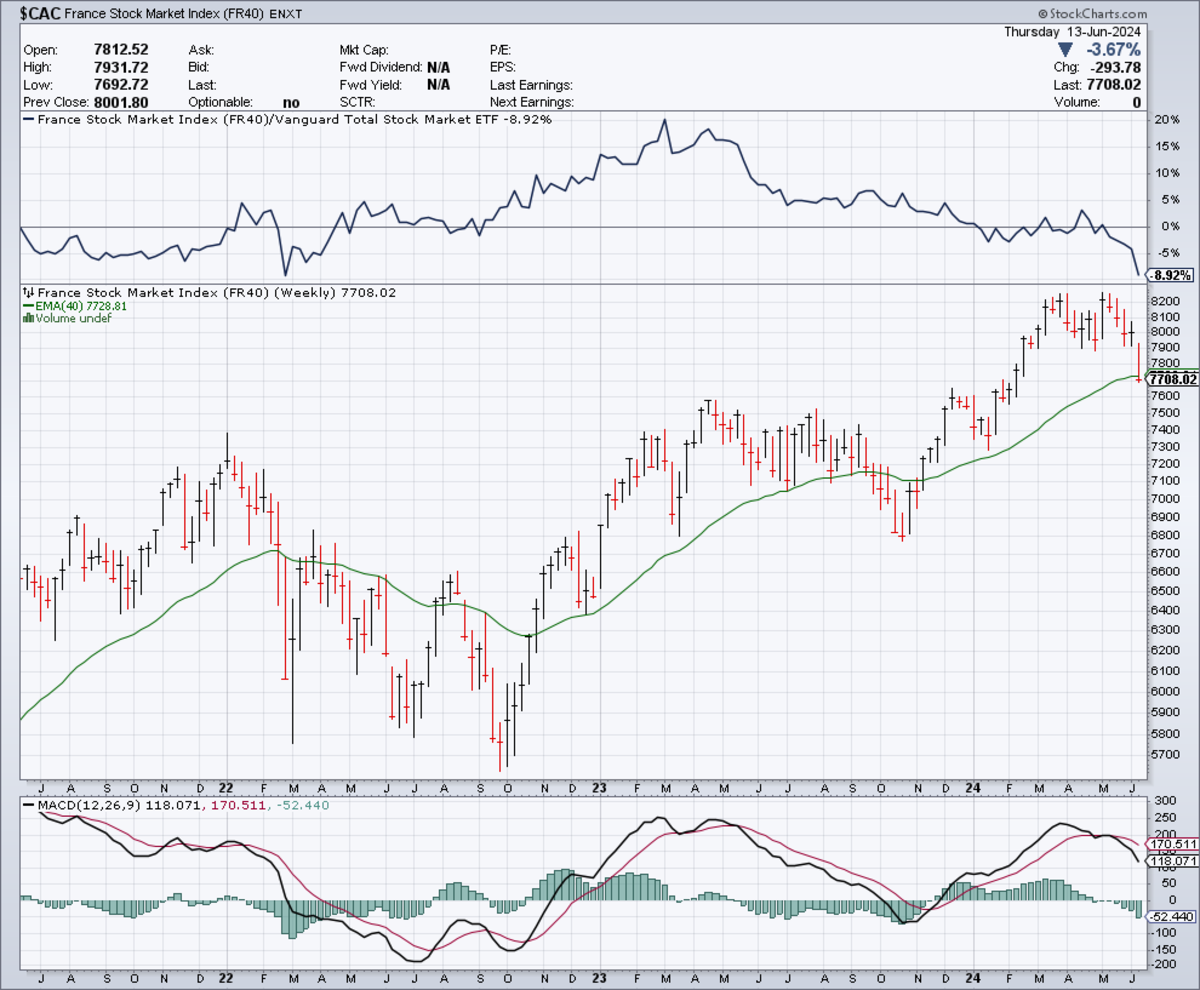Screen dimensions: 1200x990
Task: Select the -8.92% relative strength value tag
Action: point(1170,275)
